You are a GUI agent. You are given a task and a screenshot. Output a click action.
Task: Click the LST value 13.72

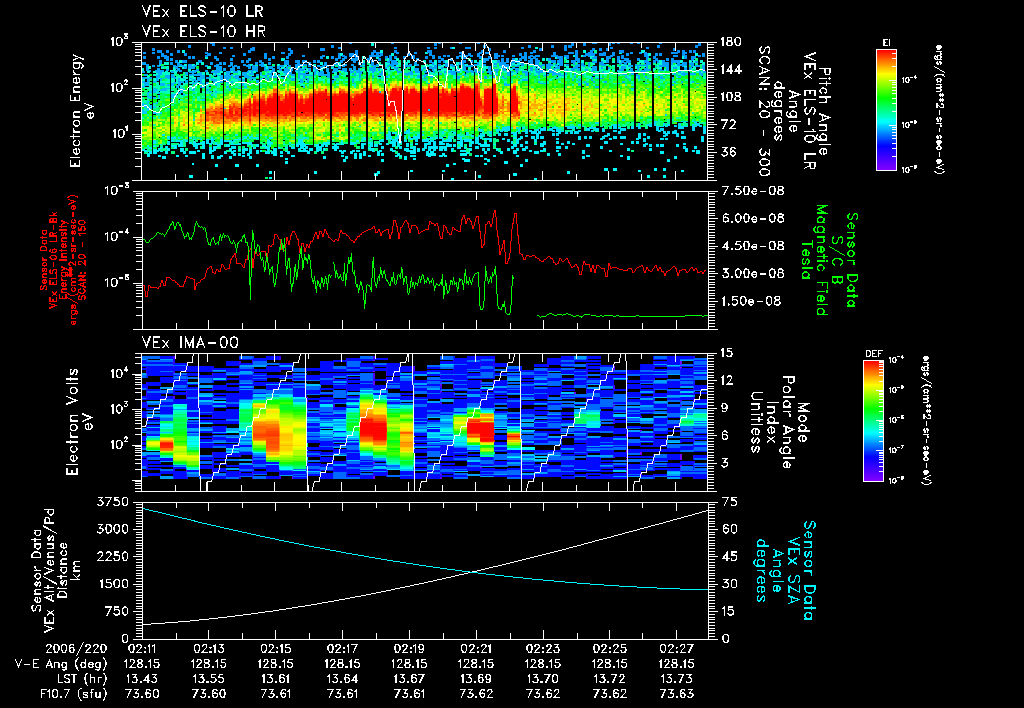(x=610, y=679)
